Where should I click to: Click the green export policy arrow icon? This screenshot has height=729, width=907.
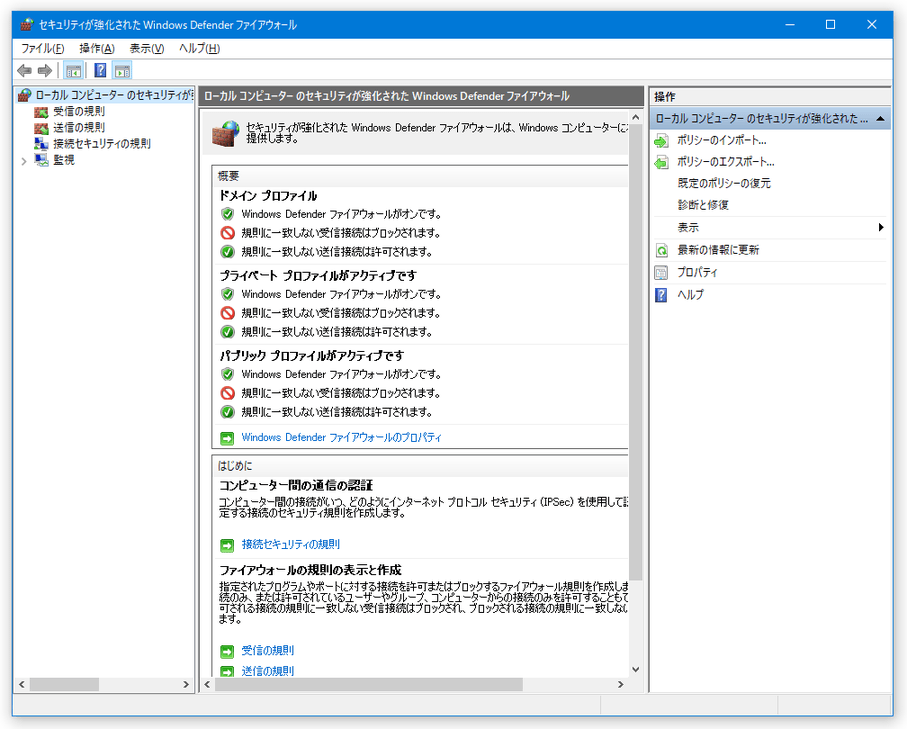click(661, 163)
